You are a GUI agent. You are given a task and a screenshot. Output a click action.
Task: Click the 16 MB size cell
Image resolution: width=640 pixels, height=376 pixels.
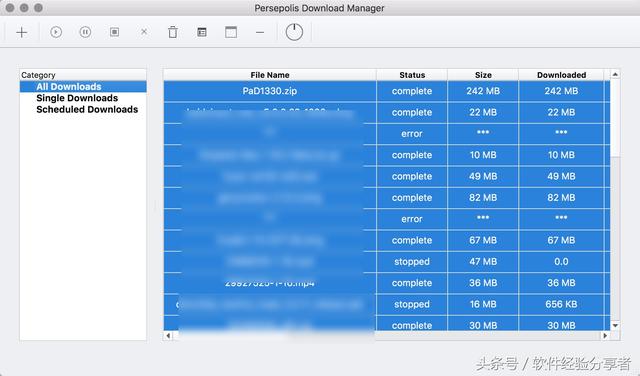[483, 304]
